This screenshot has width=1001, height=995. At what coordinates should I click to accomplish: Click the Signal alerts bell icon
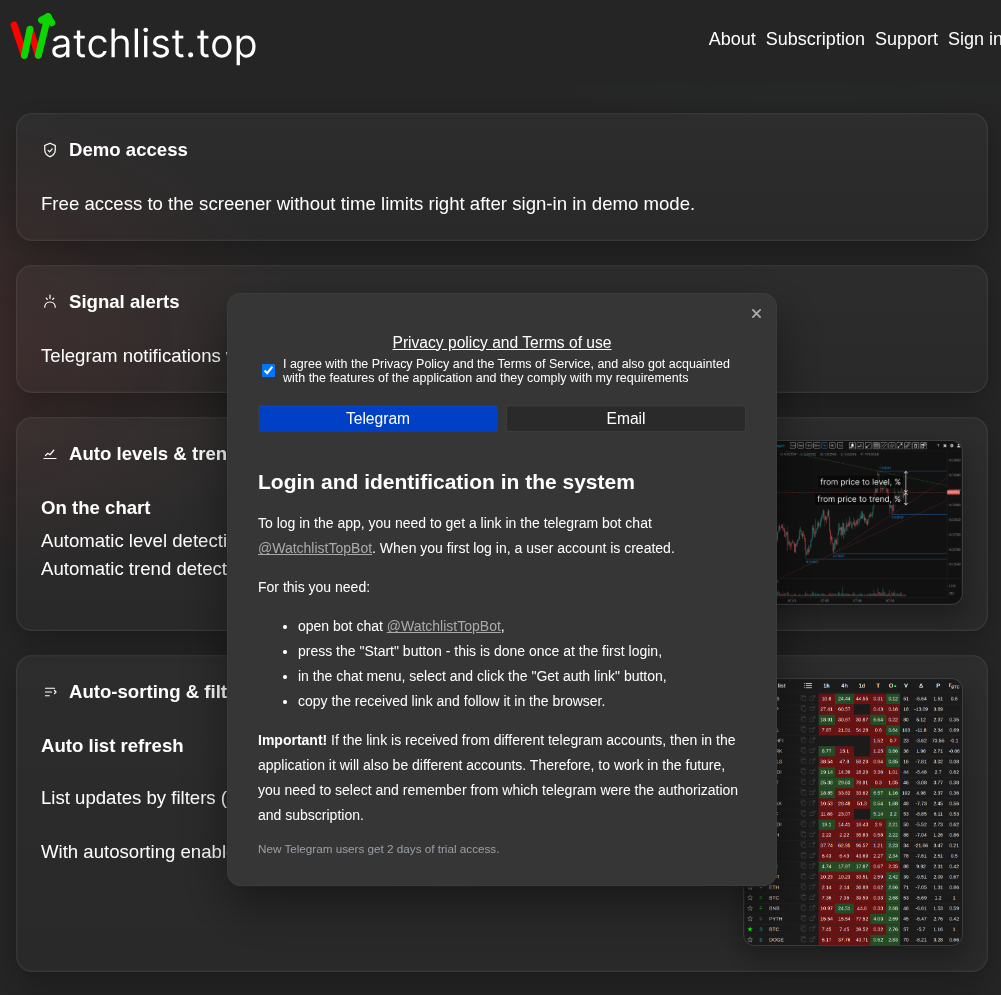[50, 302]
